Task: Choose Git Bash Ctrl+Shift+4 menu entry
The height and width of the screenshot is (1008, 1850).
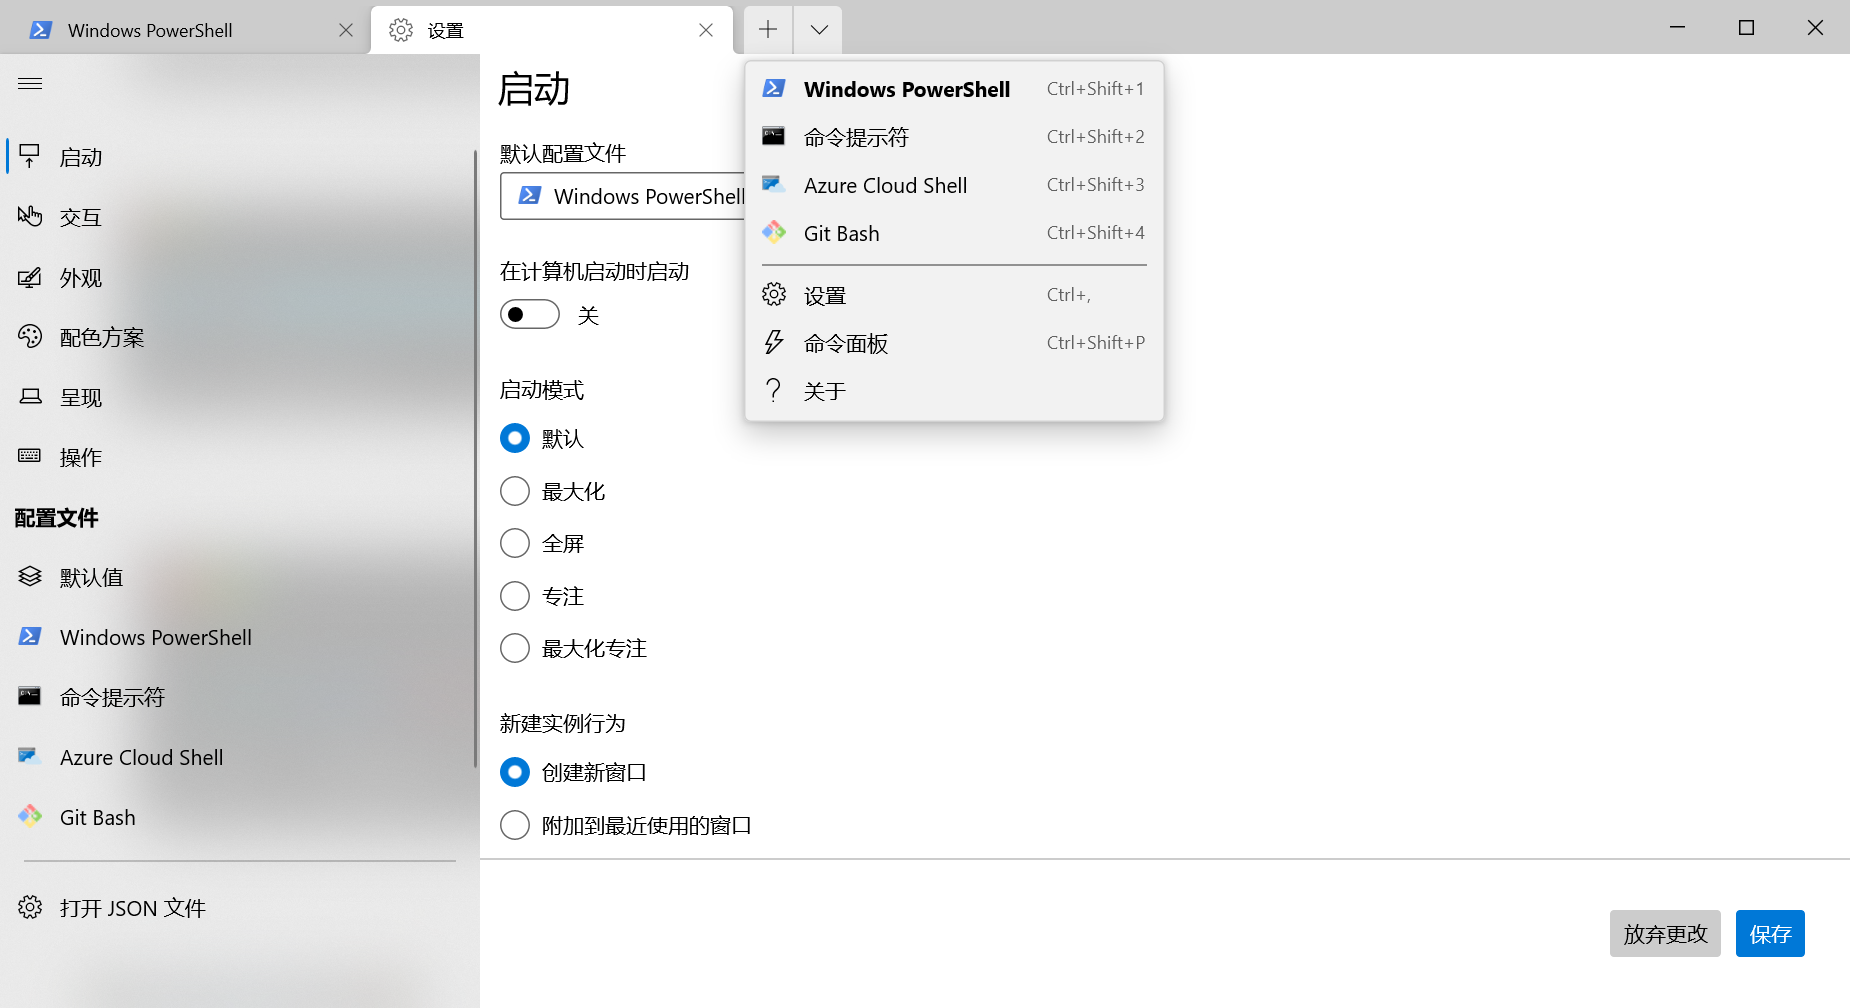Action: (x=954, y=233)
